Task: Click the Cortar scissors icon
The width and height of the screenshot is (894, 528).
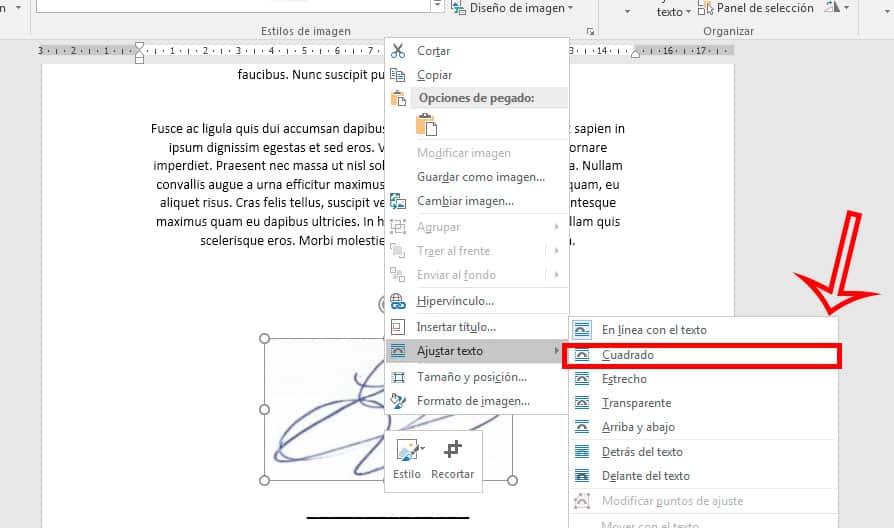Action: 398,51
